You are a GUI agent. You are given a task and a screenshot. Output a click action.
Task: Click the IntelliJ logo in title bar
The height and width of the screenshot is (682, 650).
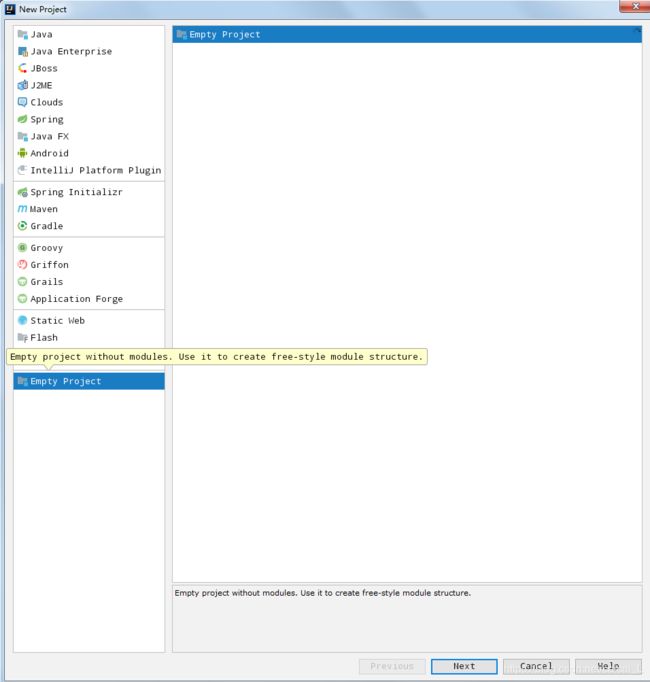pyautogui.click(x=10, y=9)
